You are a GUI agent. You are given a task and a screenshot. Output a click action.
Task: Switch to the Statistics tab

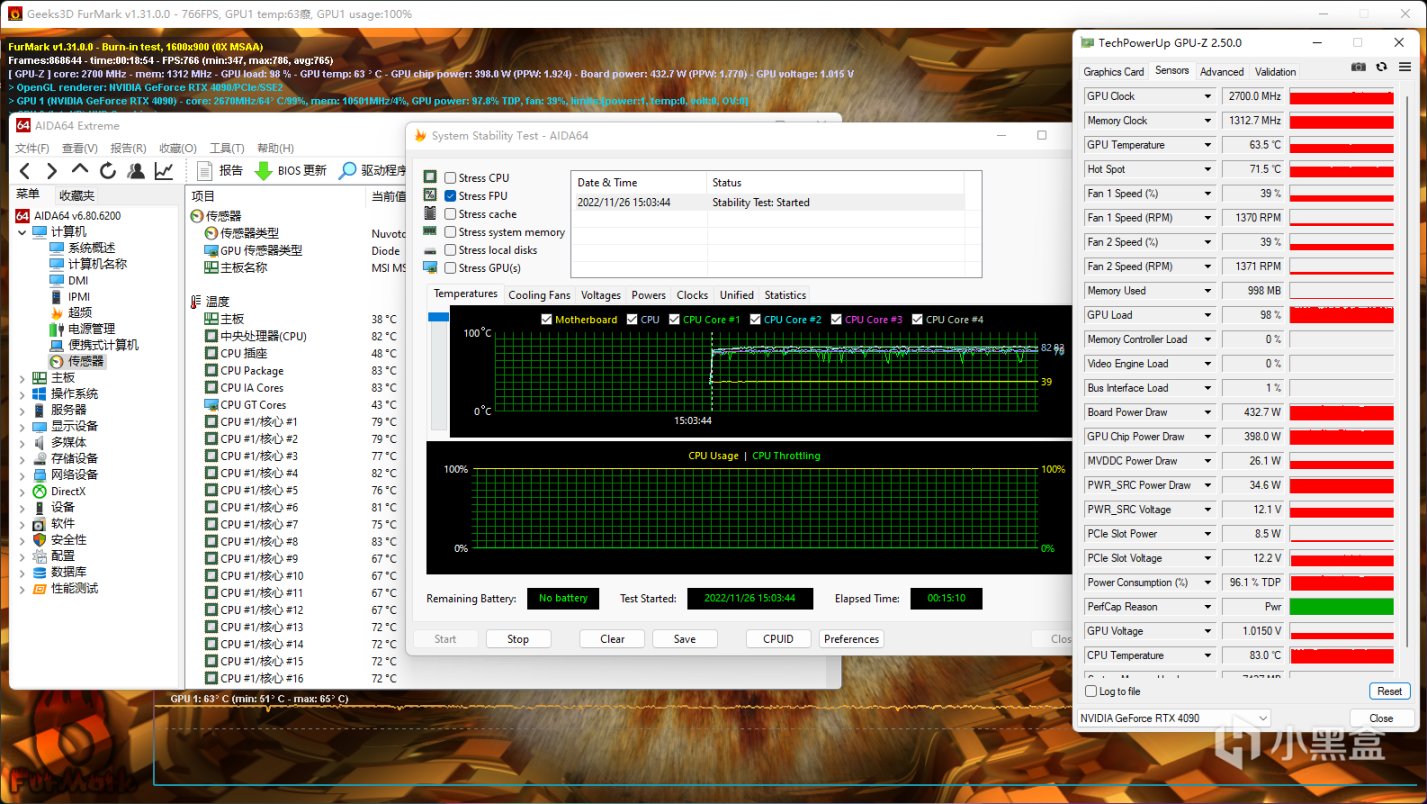(x=785, y=295)
